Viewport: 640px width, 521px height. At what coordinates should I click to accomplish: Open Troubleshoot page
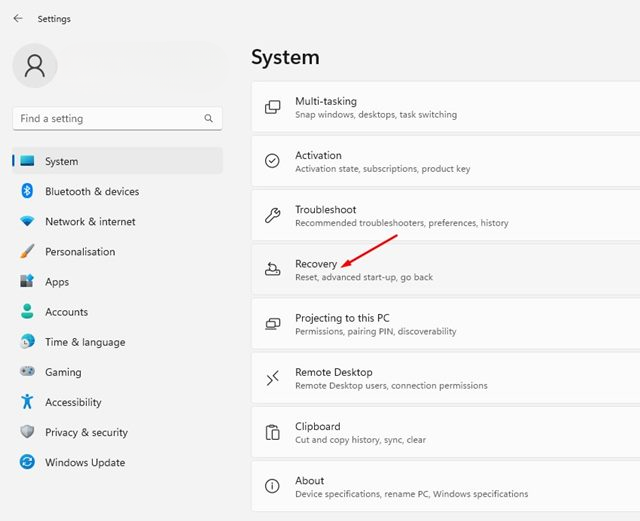coord(446,215)
